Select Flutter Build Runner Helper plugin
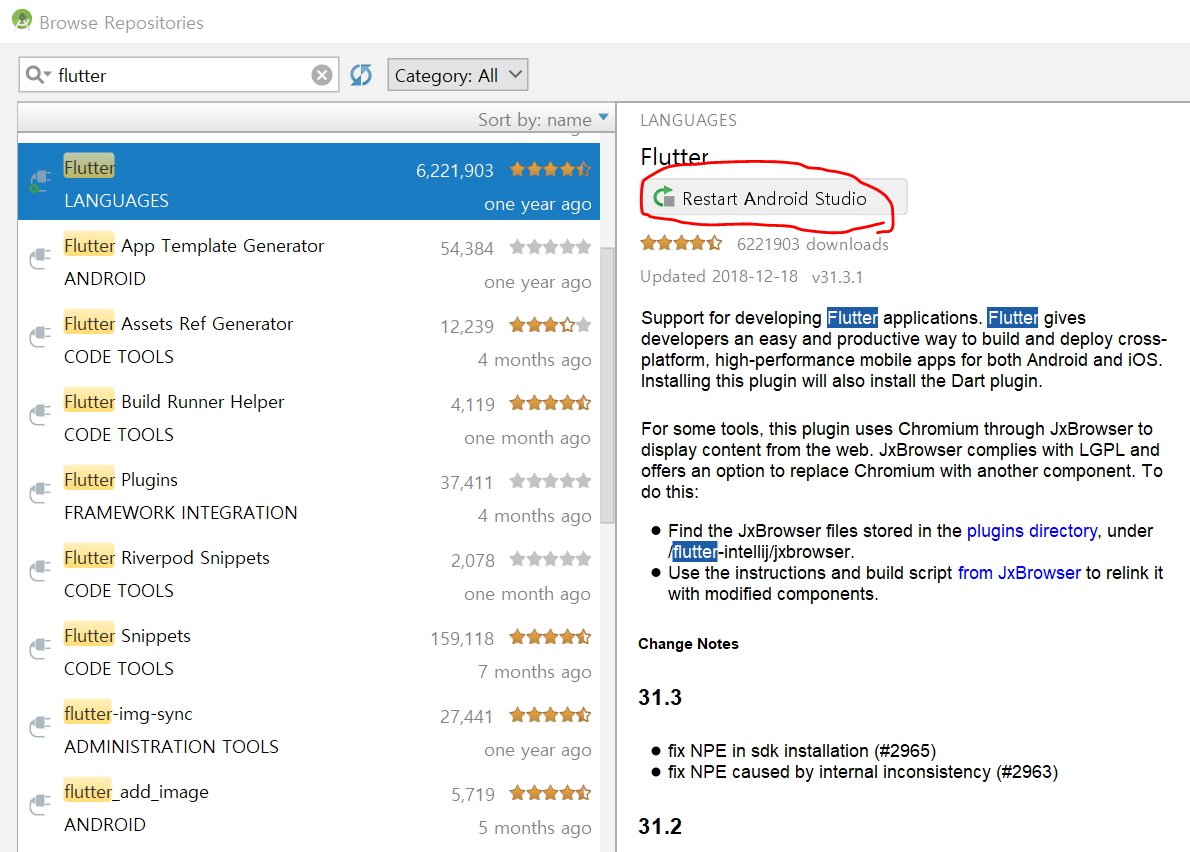 coord(309,418)
